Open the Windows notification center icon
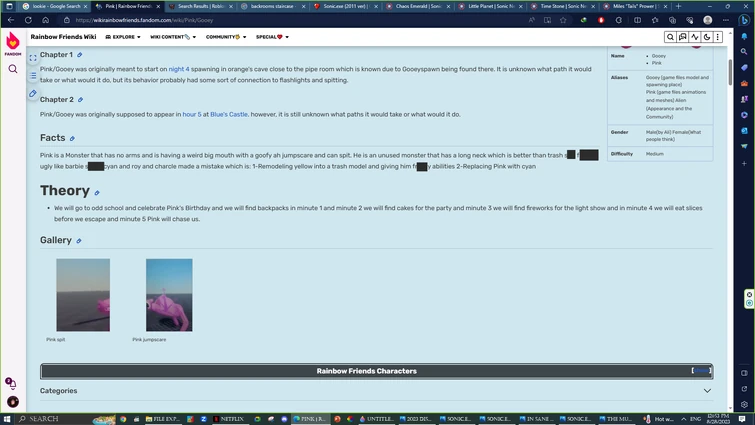This screenshot has height=425, width=755. click(742, 419)
